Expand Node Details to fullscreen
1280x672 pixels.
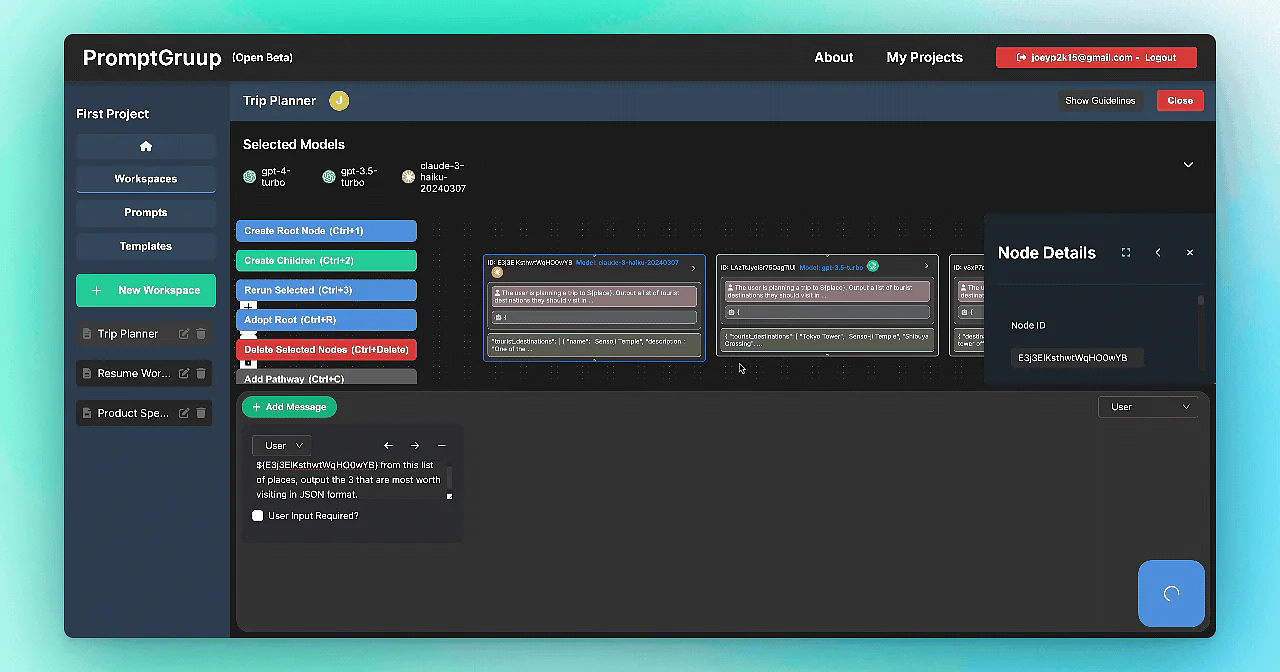point(1125,252)
